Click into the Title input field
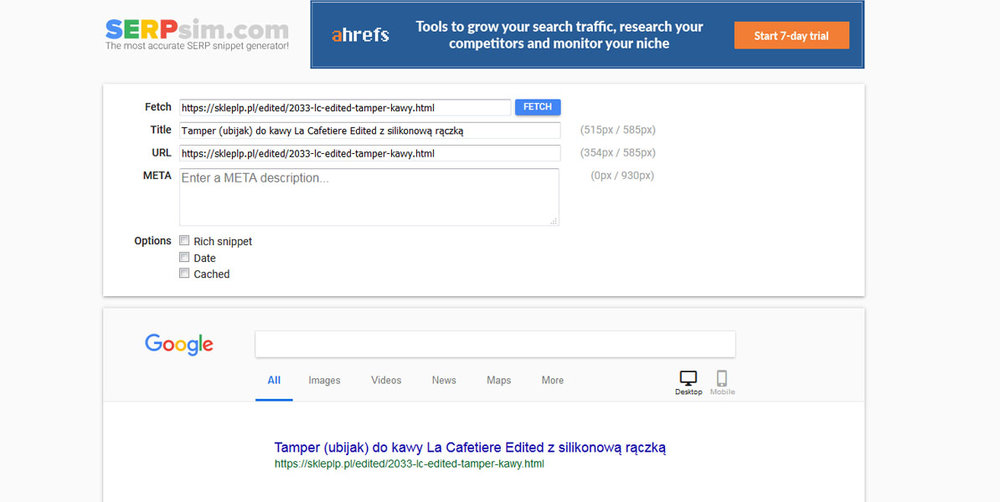 (370, 131)
